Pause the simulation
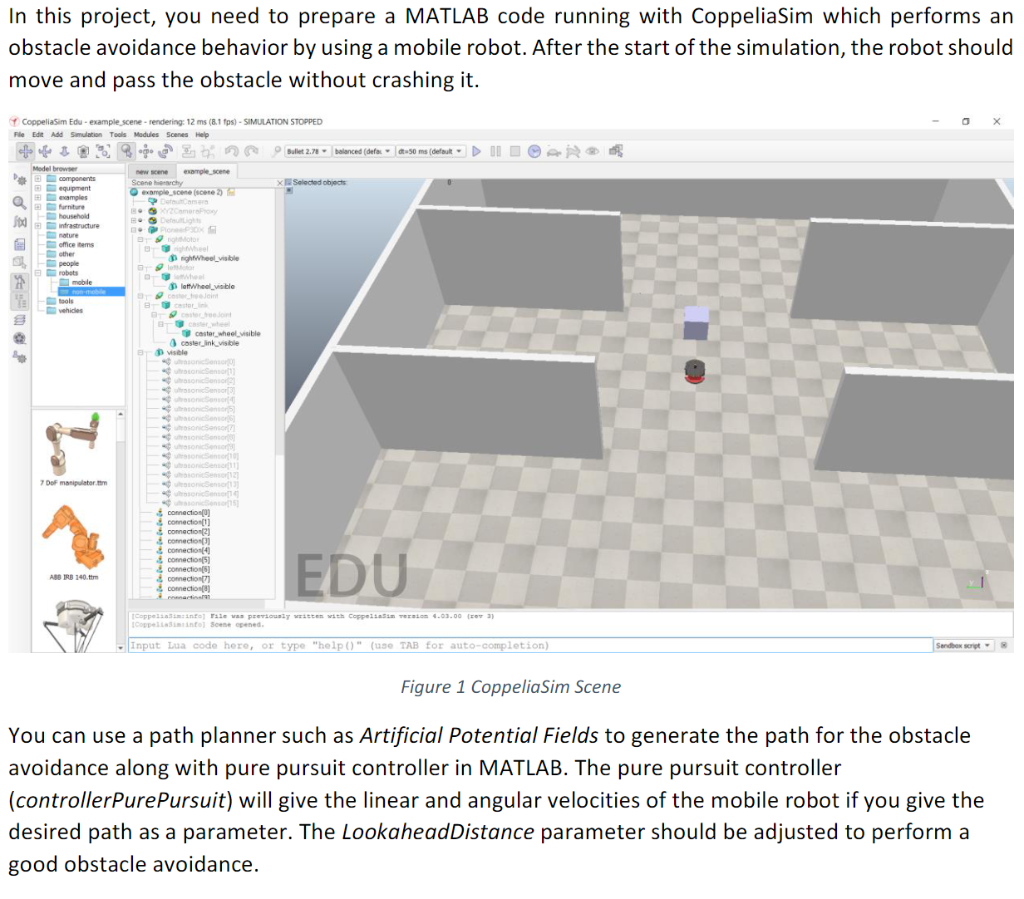Image resolution: width=1024 pixels, height=899 pixels. (495, 151)
